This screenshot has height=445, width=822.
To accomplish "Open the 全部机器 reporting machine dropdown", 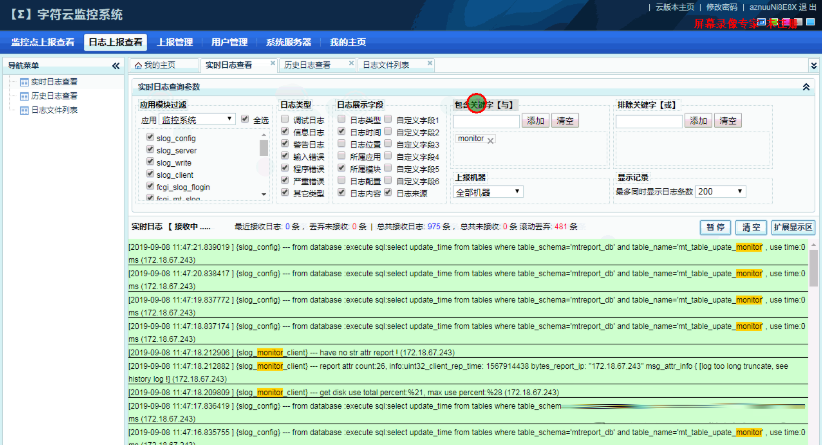I will pos(498,191).
